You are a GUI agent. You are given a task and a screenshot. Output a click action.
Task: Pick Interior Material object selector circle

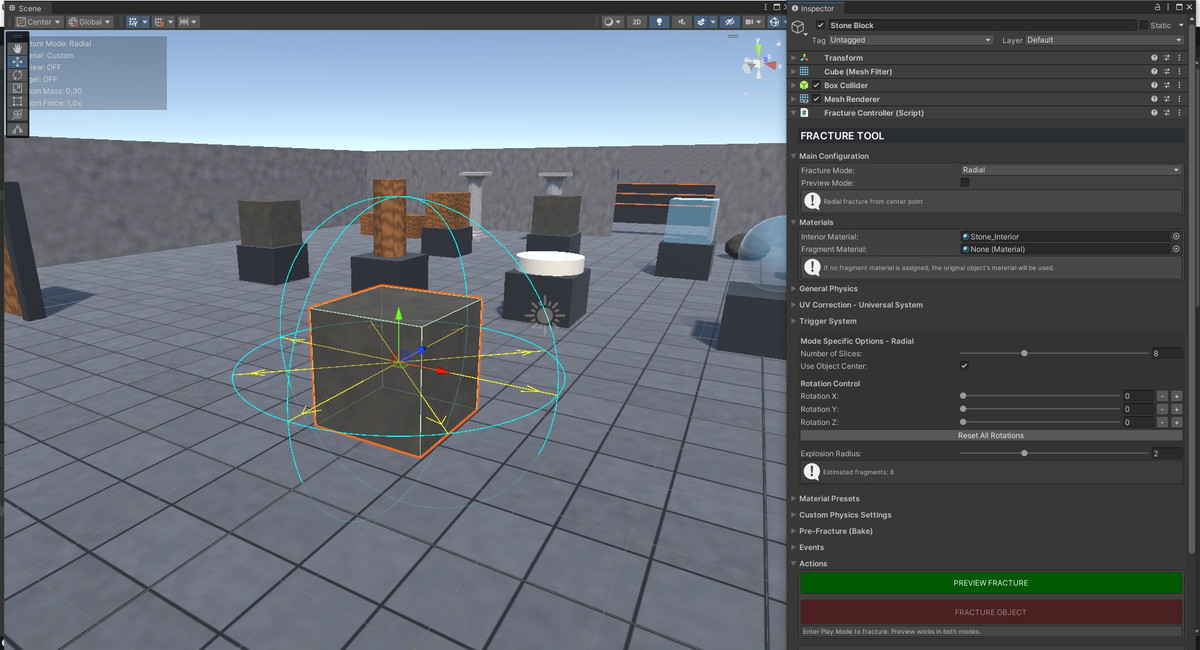click(x=1176, y=236)
